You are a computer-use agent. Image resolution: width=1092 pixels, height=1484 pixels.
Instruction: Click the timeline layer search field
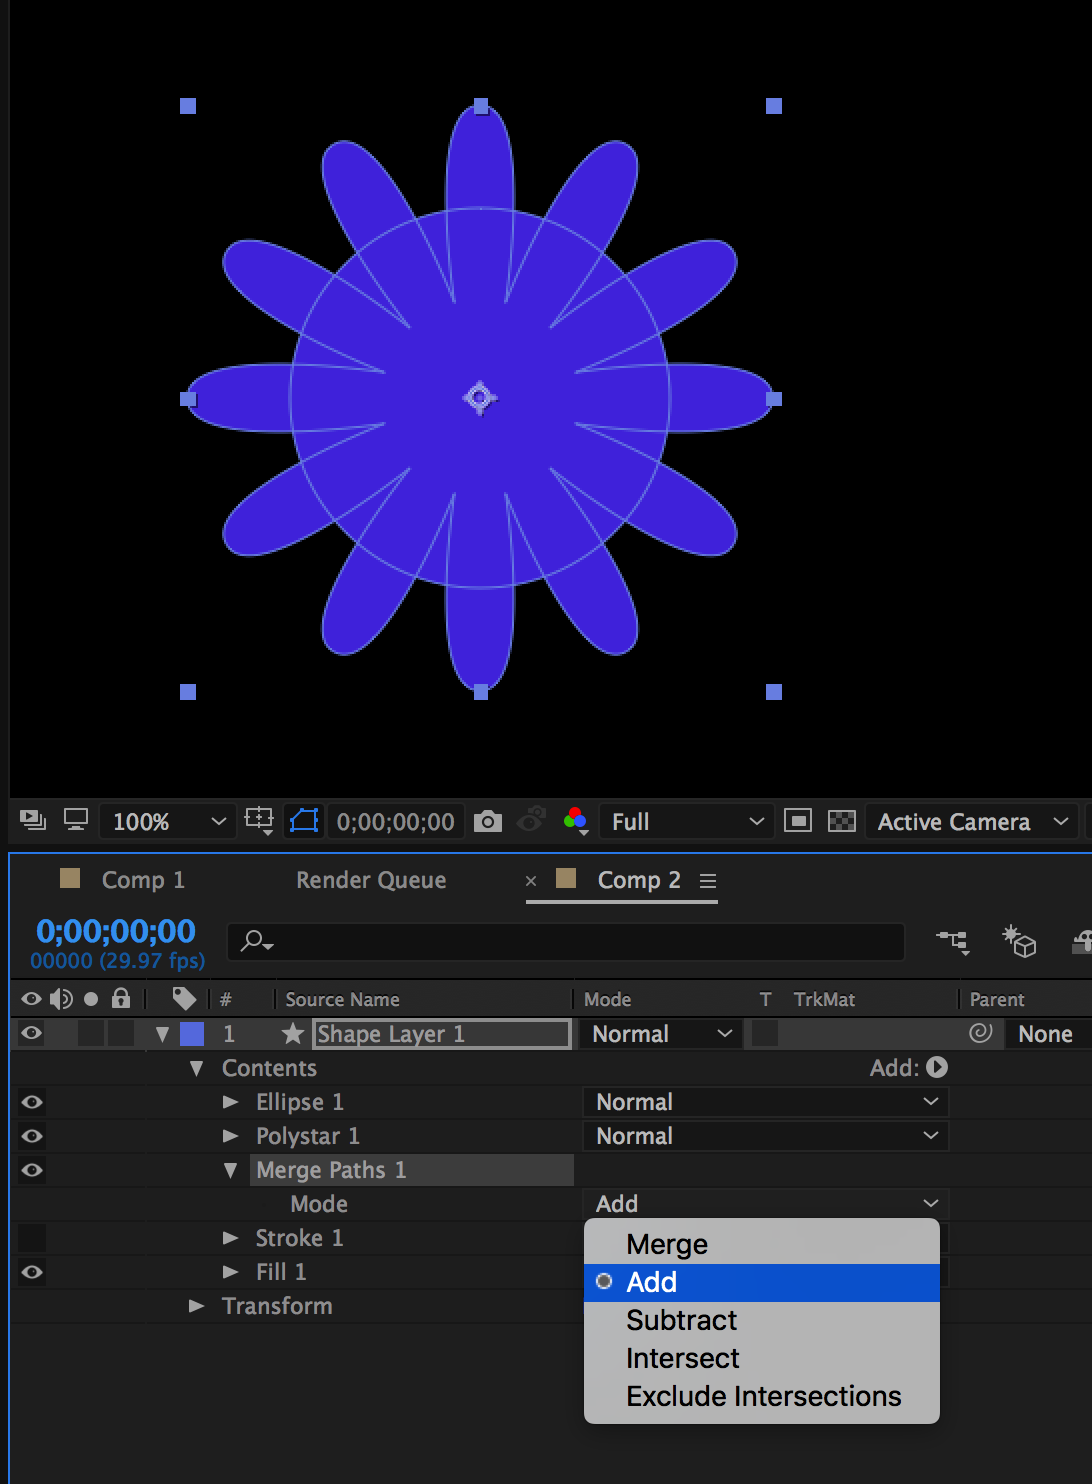pyautogui.click(x=566, y=941)
